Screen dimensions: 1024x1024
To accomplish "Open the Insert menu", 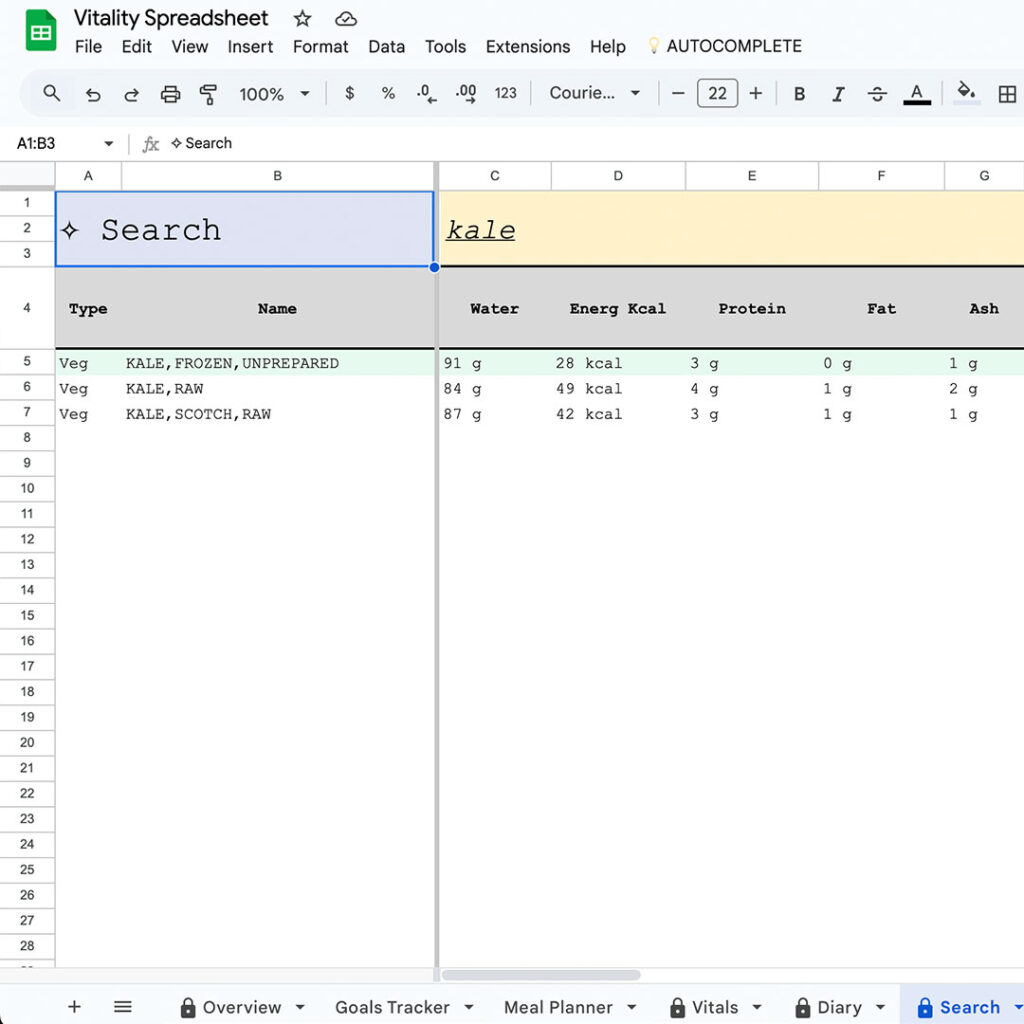I will point(250,46).
